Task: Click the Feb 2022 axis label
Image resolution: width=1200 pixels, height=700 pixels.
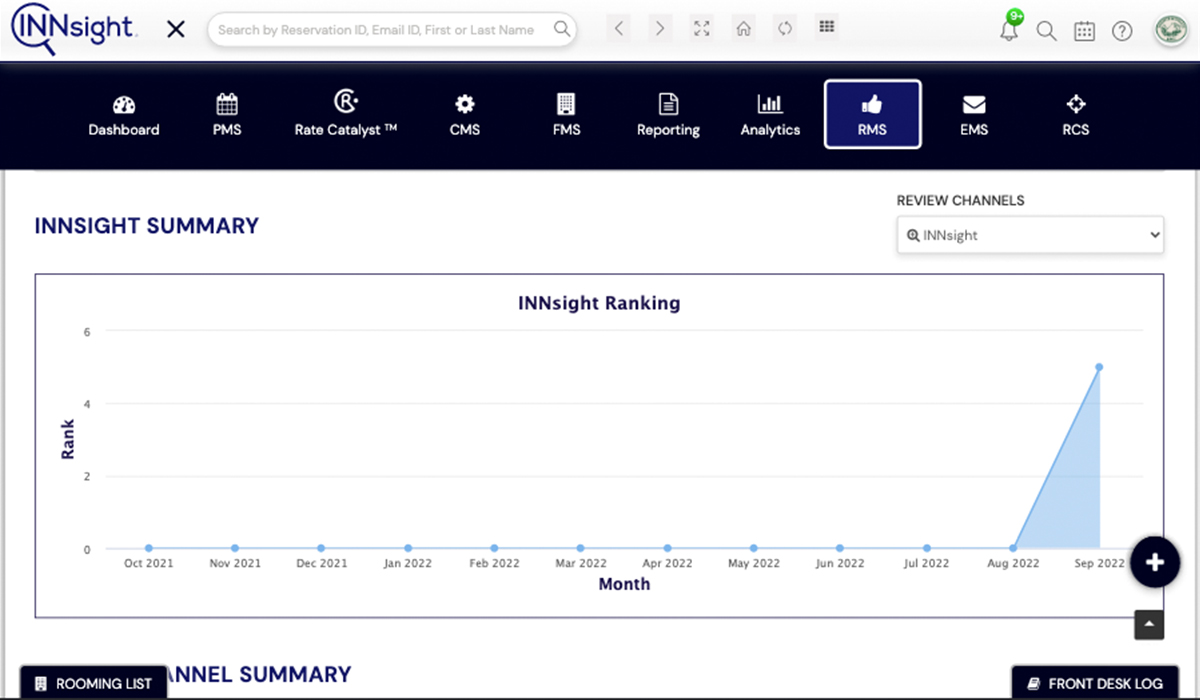Action: (x=494, y=564)
